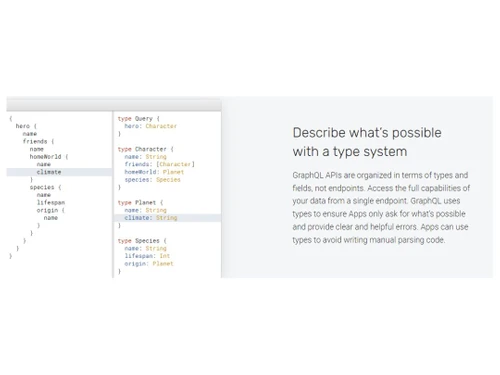Click "name: String" inside type Planet
The image size is (500, 375).
point(145,210)
